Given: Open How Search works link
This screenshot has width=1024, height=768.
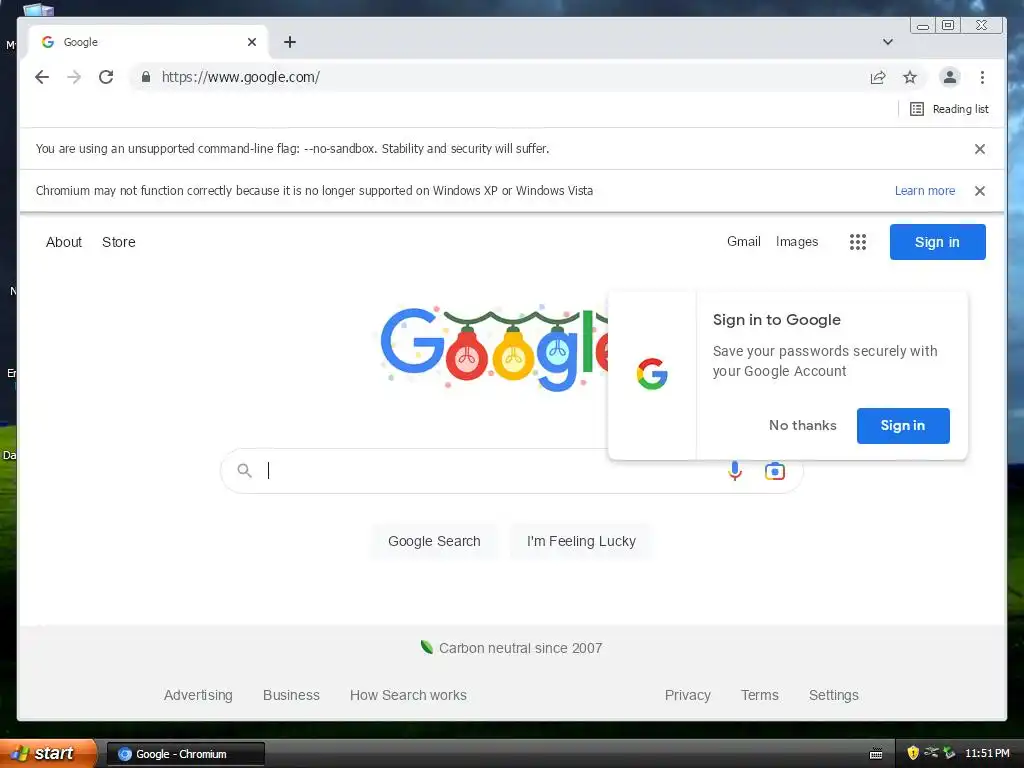Looking at the screenshot, I should tap(408, 695).
